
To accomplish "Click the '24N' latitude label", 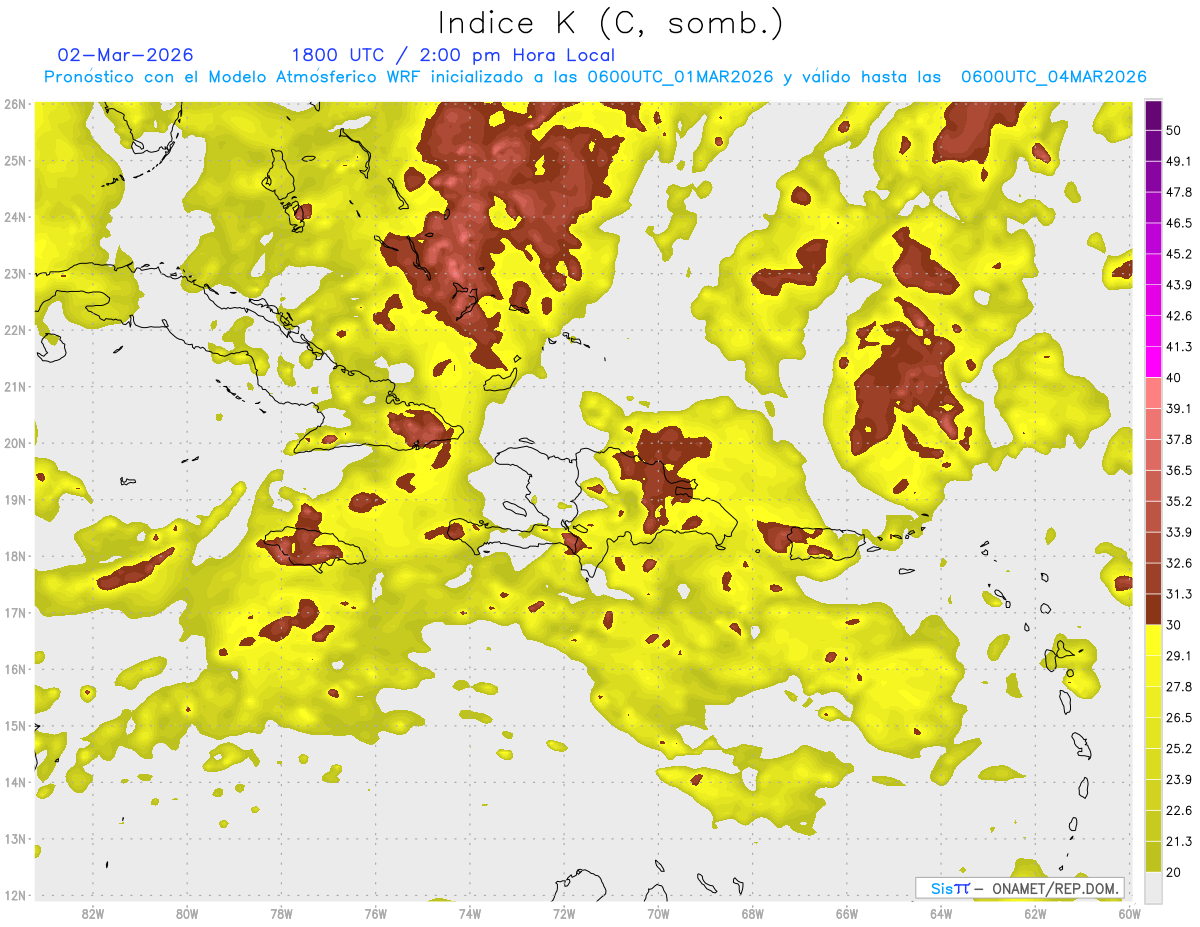I will click(15, 217).
